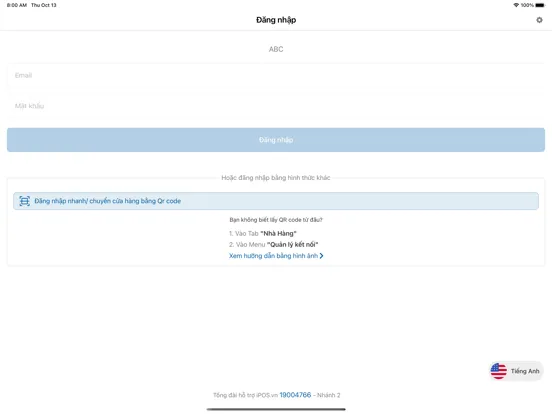Screen dimensions: 552x414
Task: Choose Đăng nhập nhanh bằng Qr code
Action: [x=276, y=201]
